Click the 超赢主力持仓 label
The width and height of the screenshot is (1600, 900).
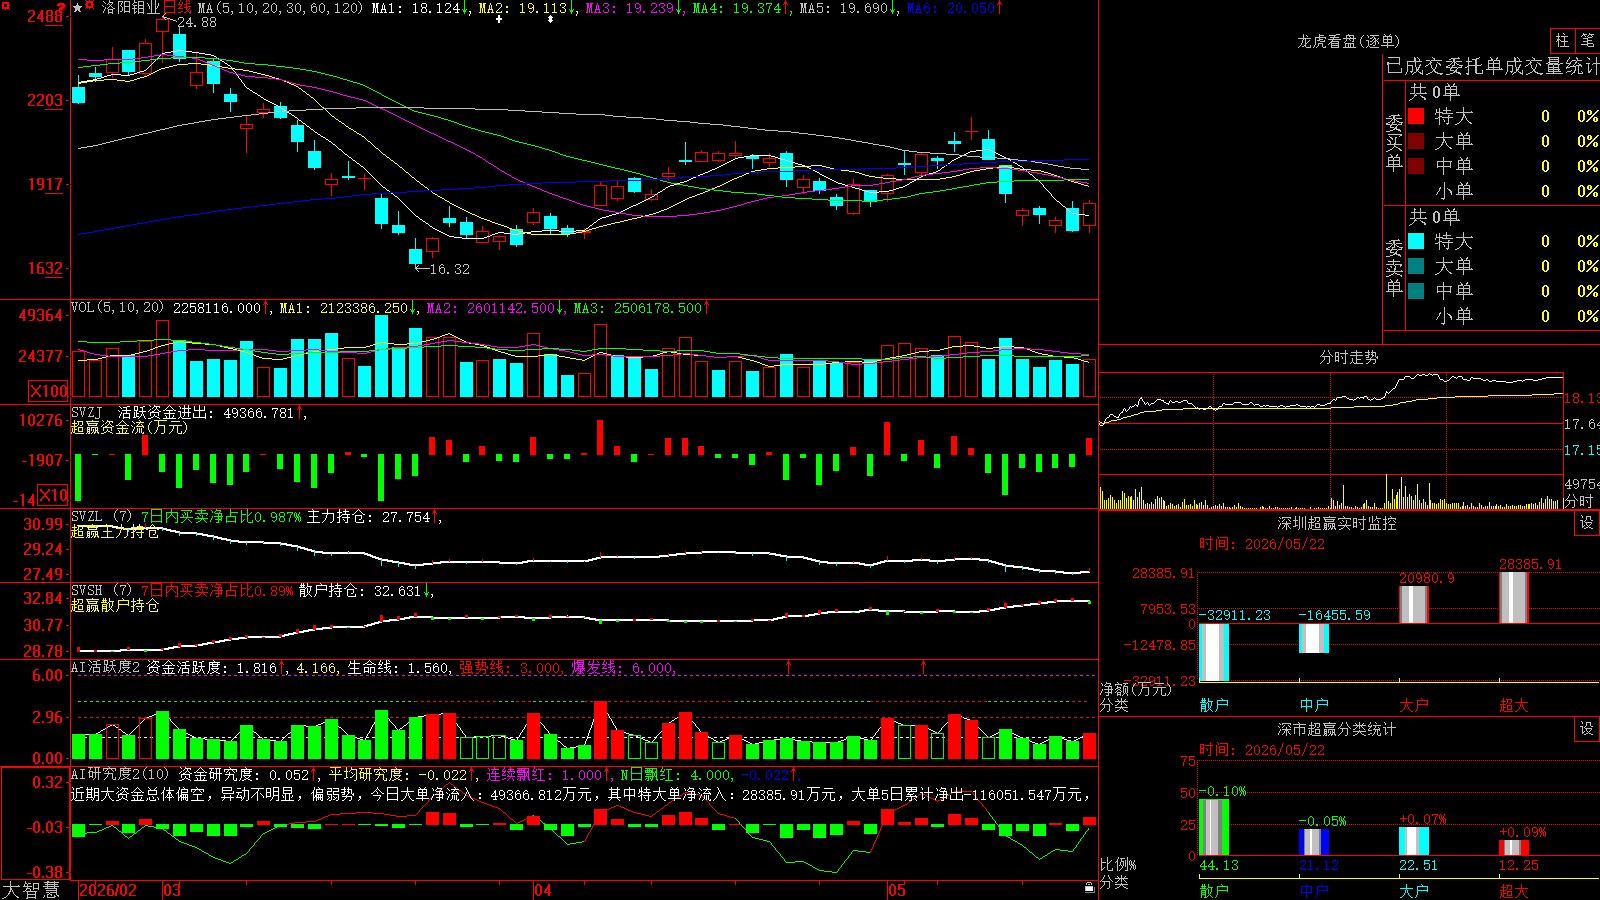(x=115, y=532)
